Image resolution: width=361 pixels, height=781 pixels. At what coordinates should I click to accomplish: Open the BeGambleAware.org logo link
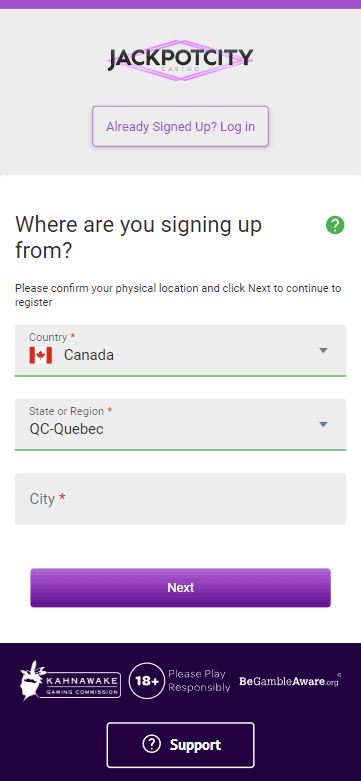point(289,680)
